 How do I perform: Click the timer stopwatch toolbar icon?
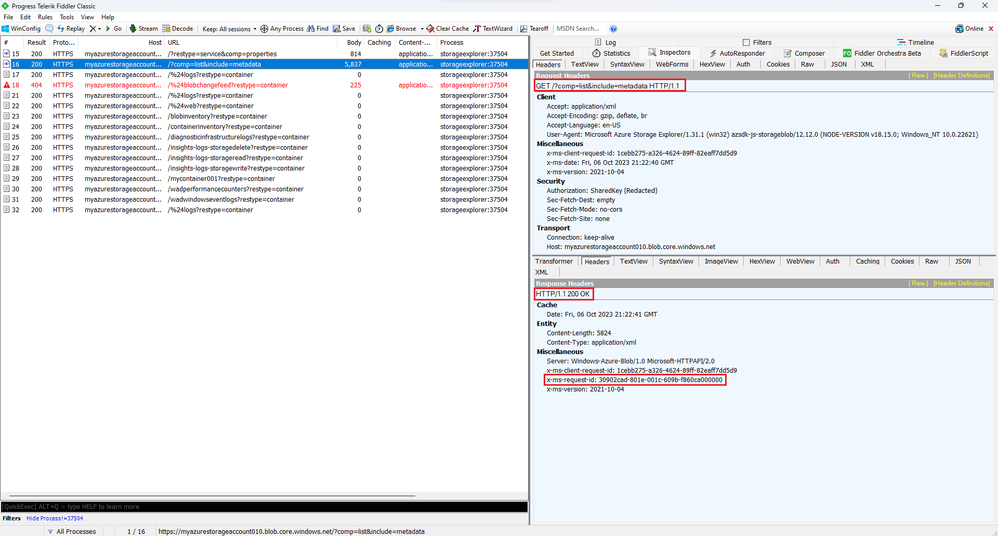[379, 29]
